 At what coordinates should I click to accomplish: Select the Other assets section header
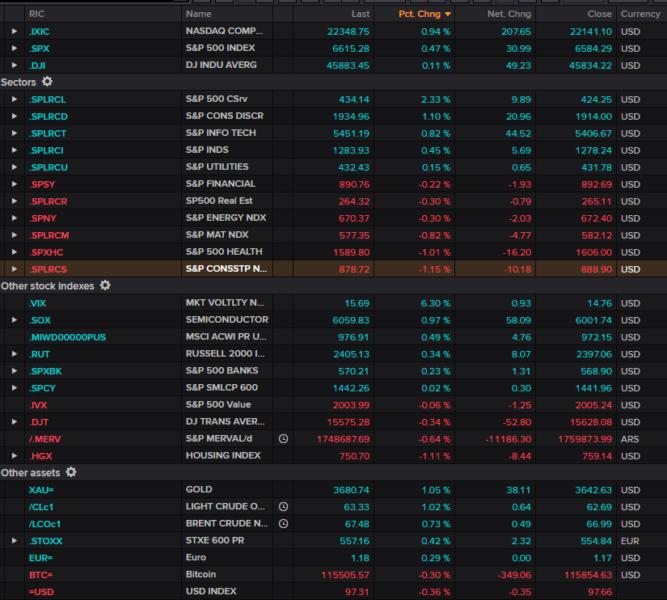tap(30, 473)
